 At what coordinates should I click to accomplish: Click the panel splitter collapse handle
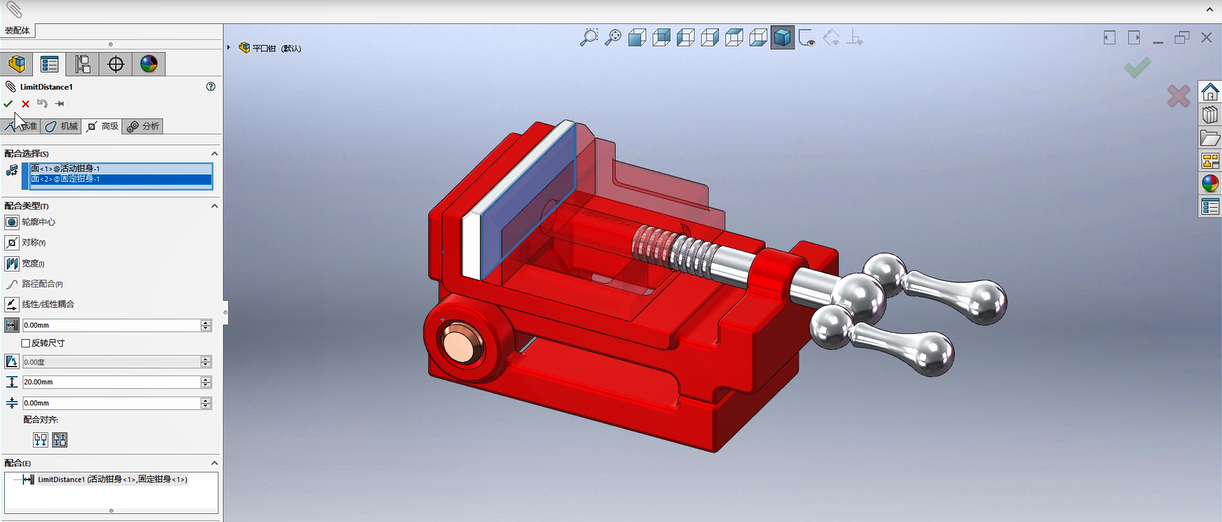[x=225, y=313]
